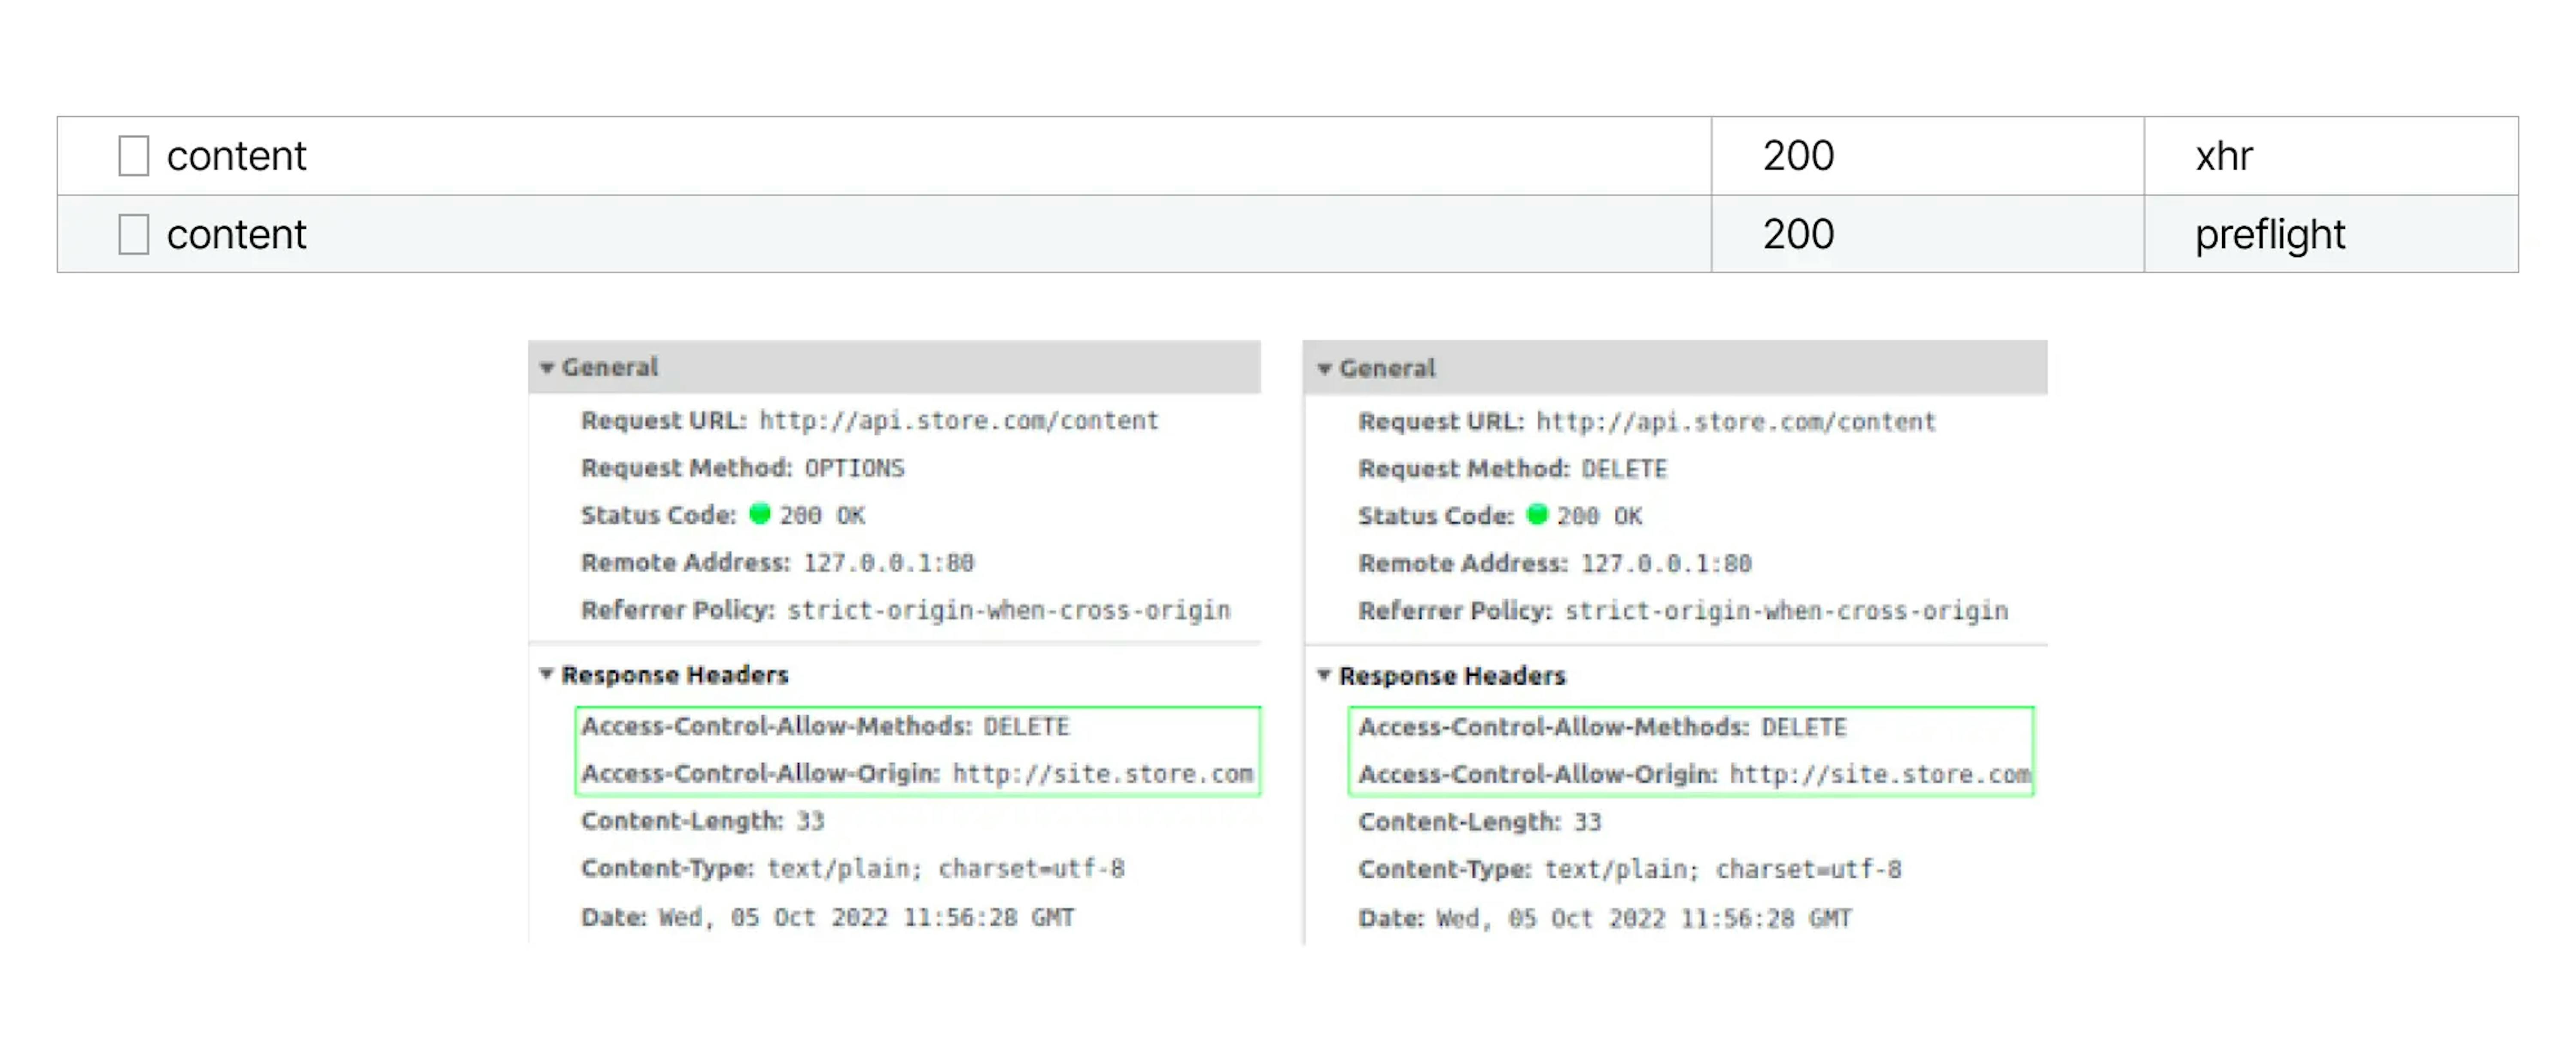The height and width of the screenshot is (1047, 2576).
Task: Select the 'content' name in the preflight row
Action: pos(236,234)
